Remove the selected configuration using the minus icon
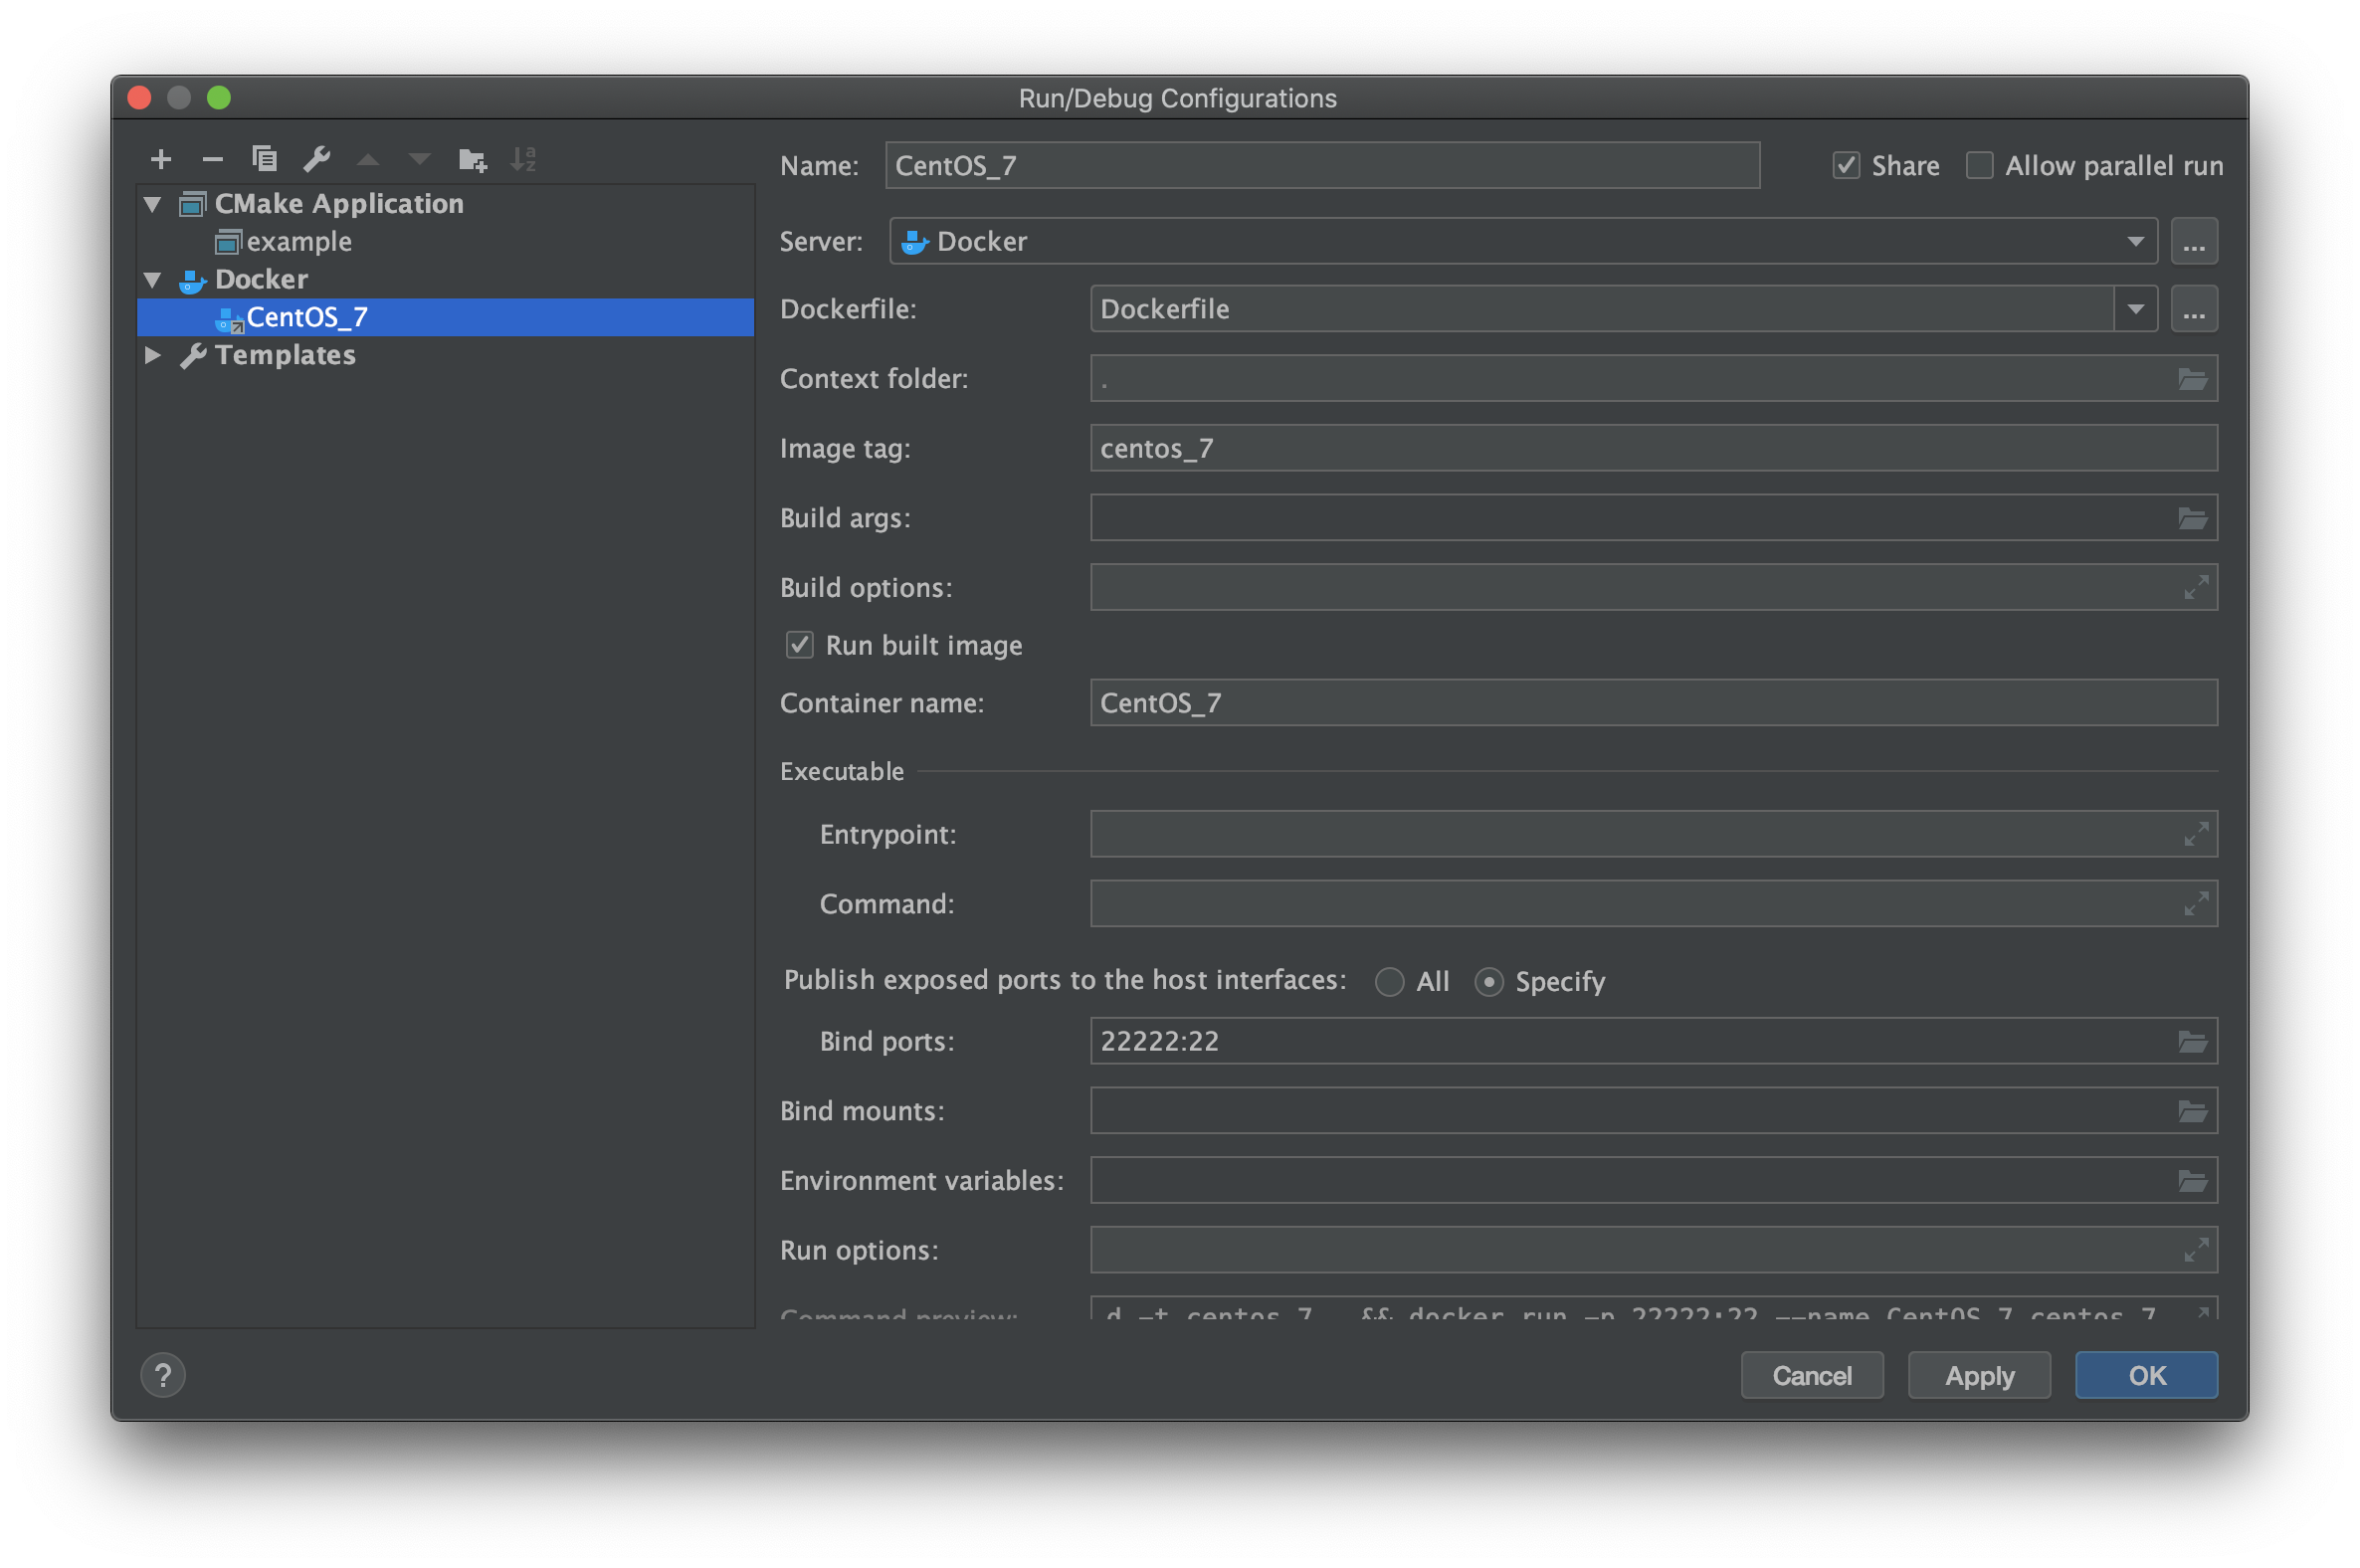Image resolution: width=2360 pixels, height=1568 pixels. pos(212,159)
